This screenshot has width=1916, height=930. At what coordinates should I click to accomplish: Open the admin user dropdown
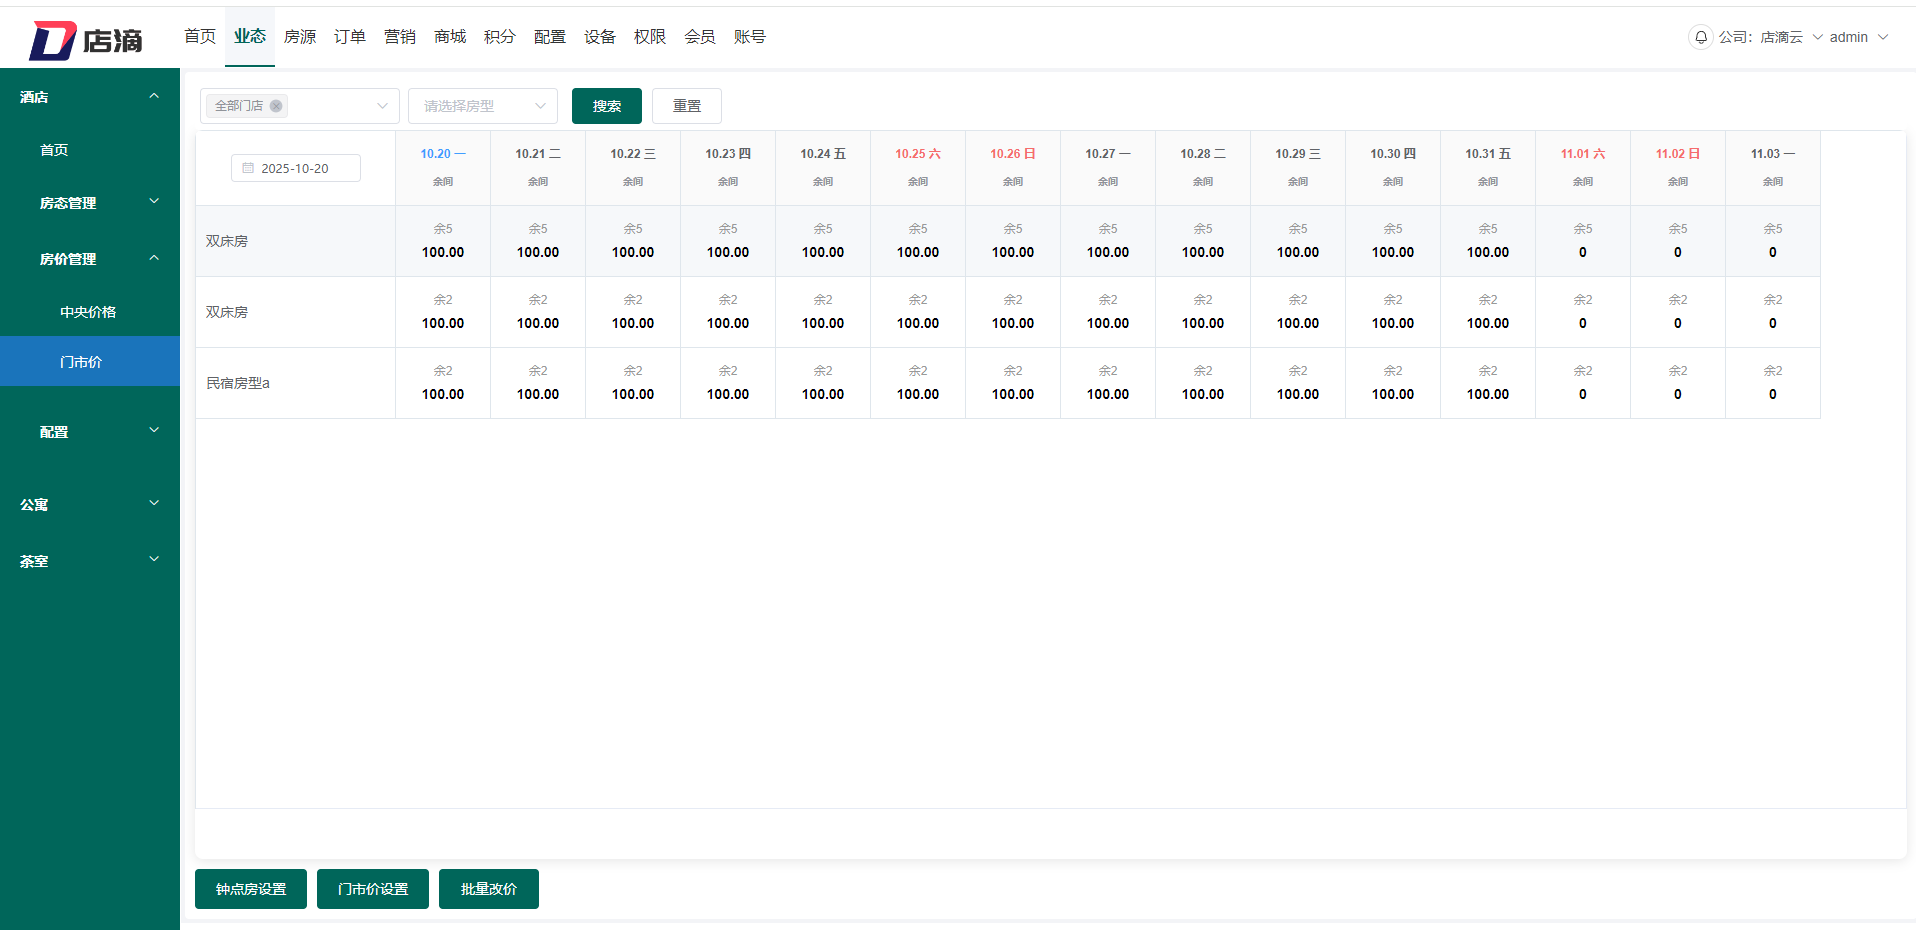pos(1858,37)
